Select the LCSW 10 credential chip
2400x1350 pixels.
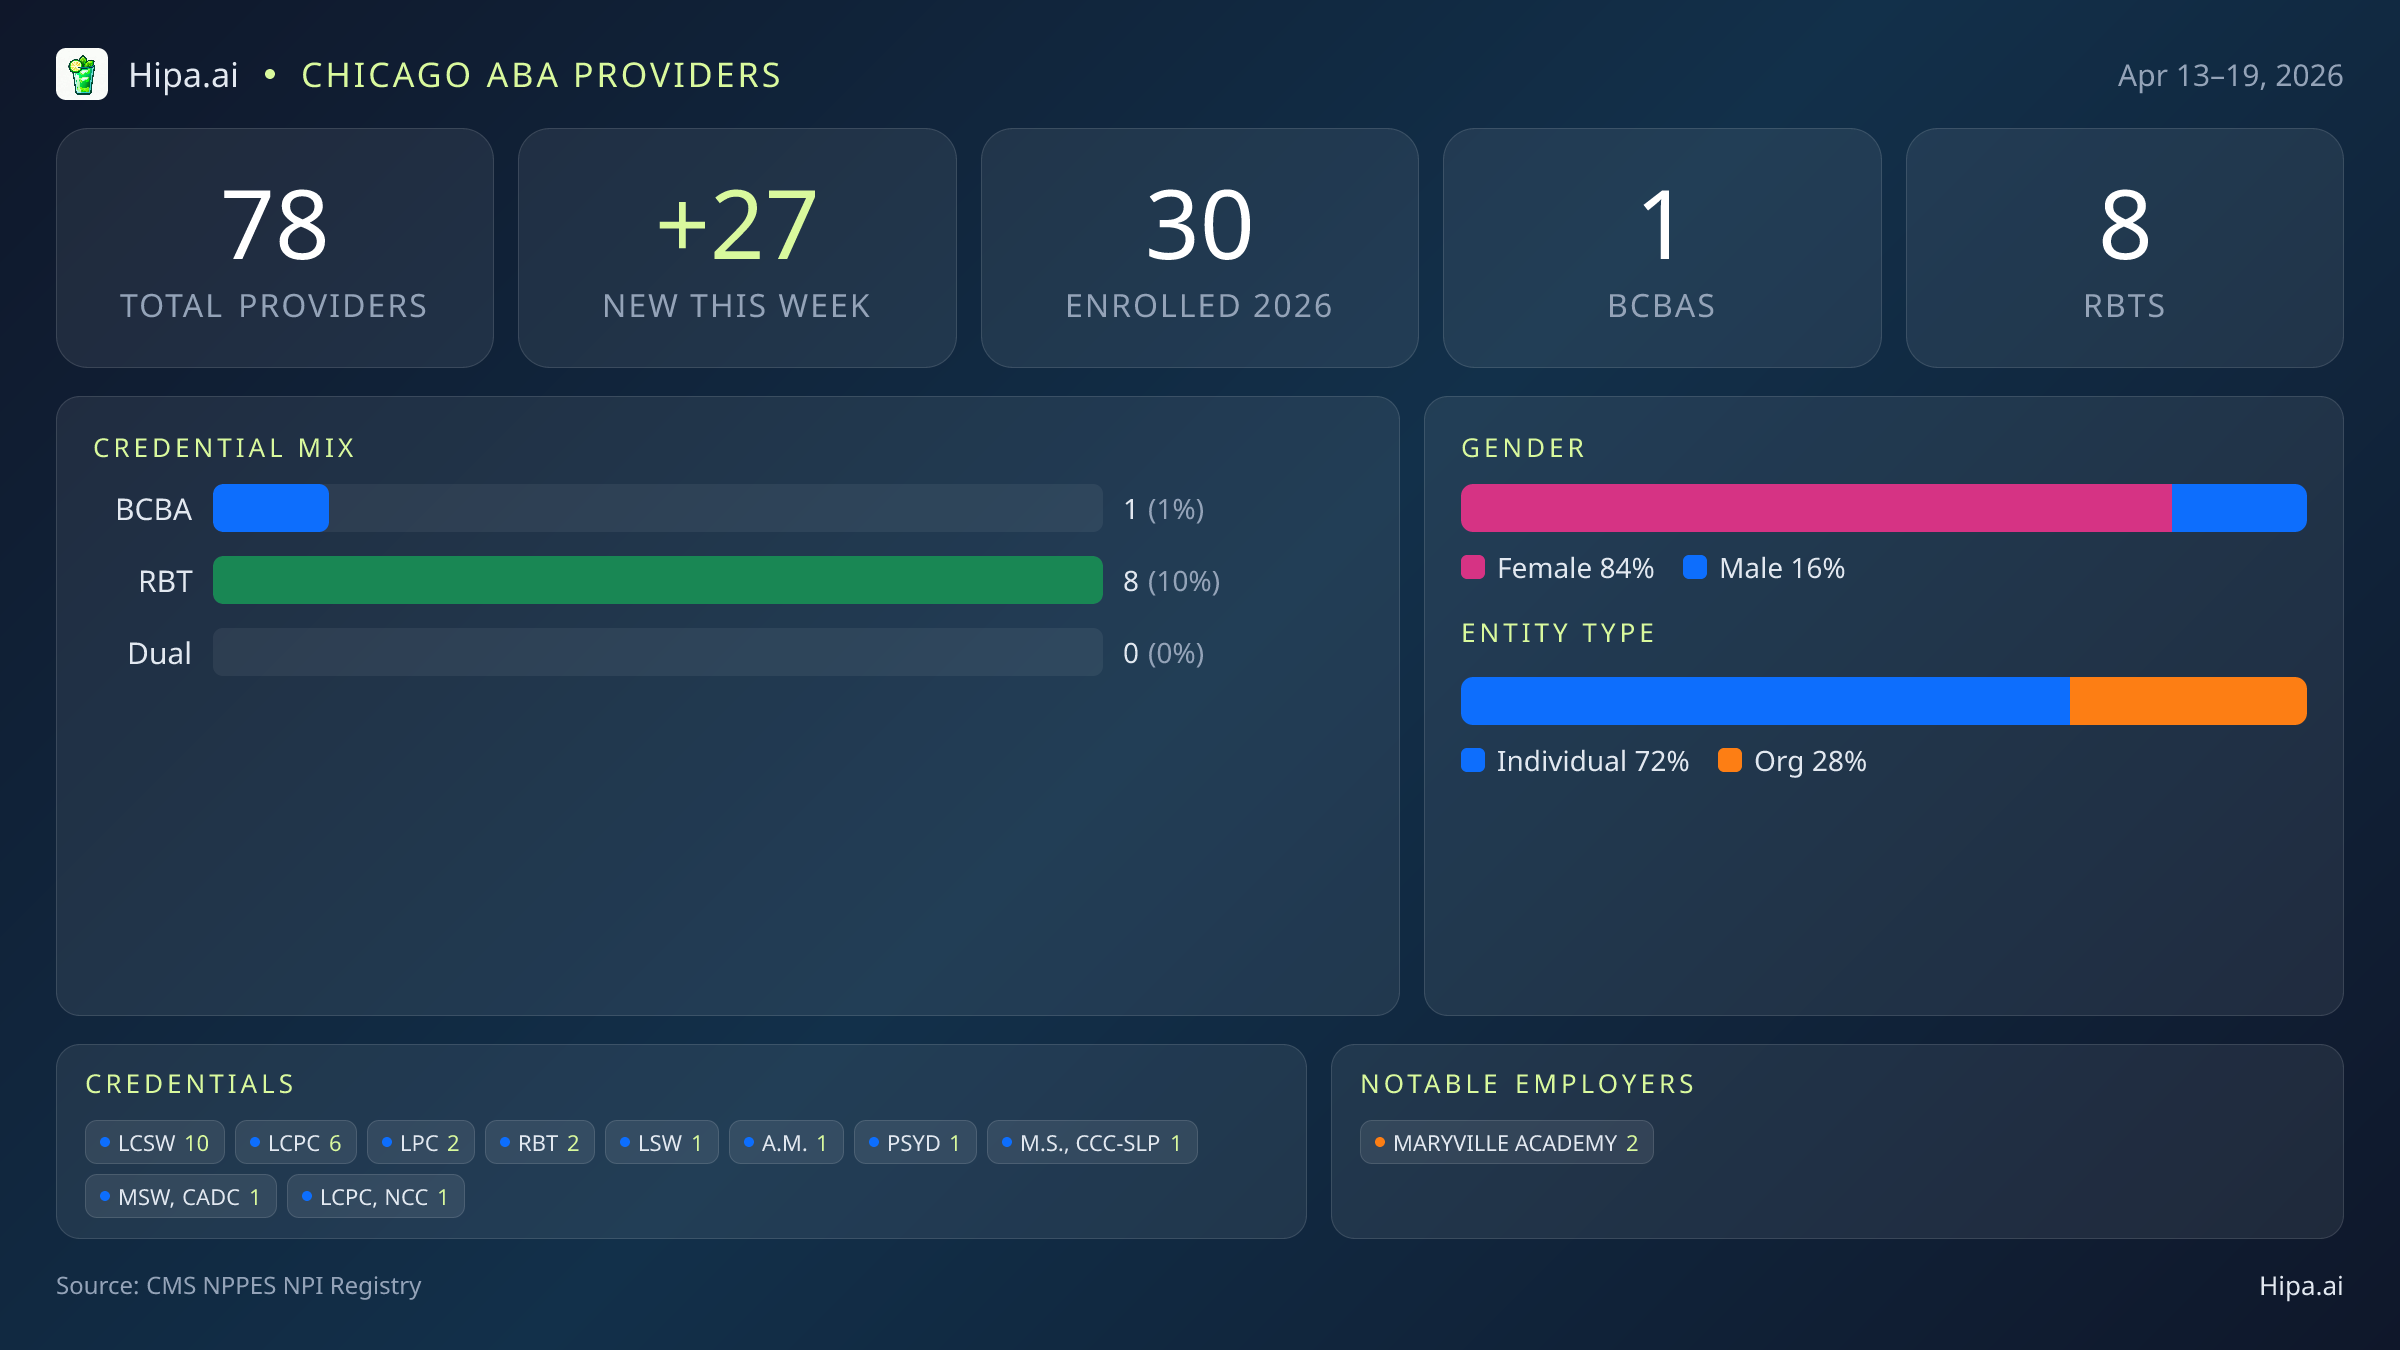tap(155, 1143)
